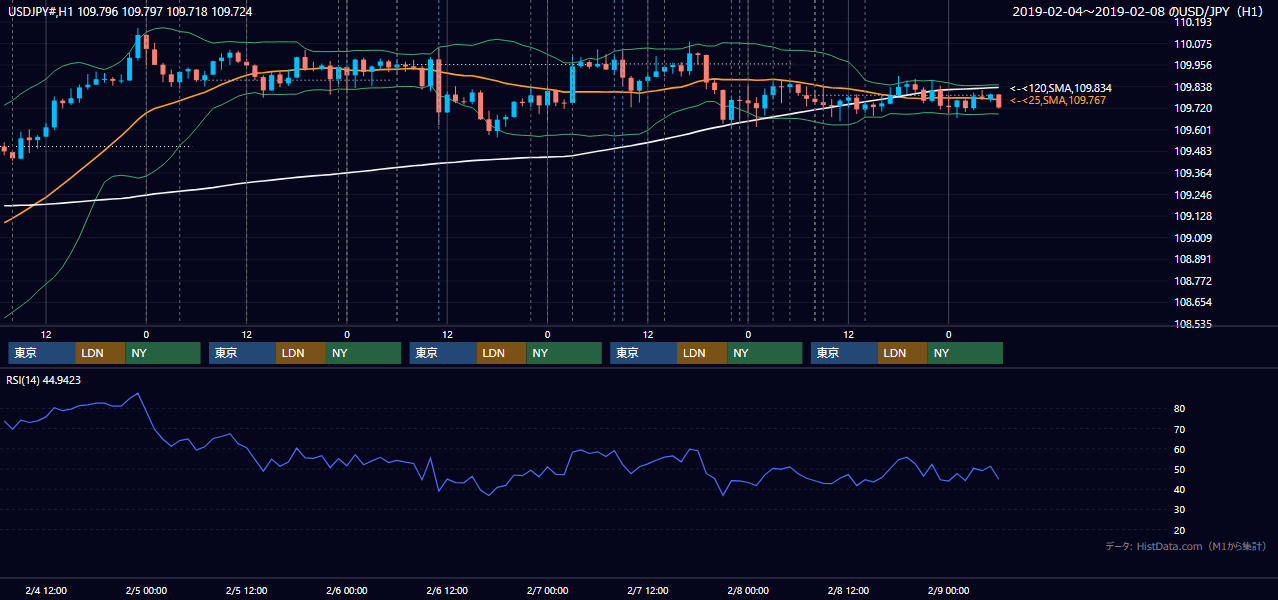The height and width of the screenshot is (600, 1278).
Task: Click the LDN session block for Feb 4
Action: coord(101,353)
